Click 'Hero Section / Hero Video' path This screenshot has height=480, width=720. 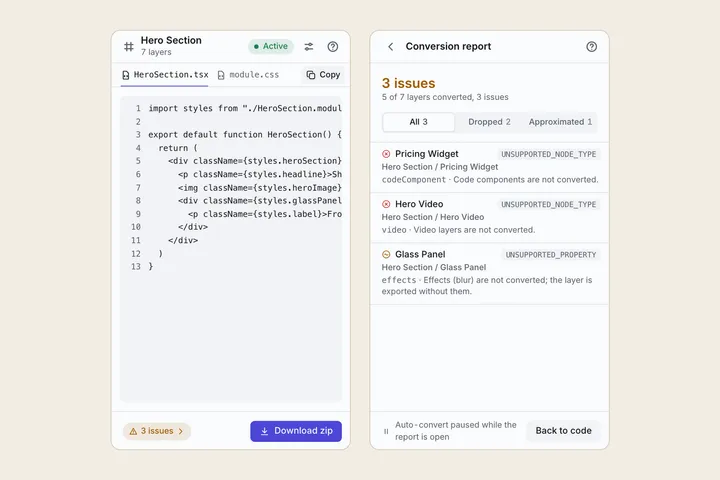click(x=433, y=217)
